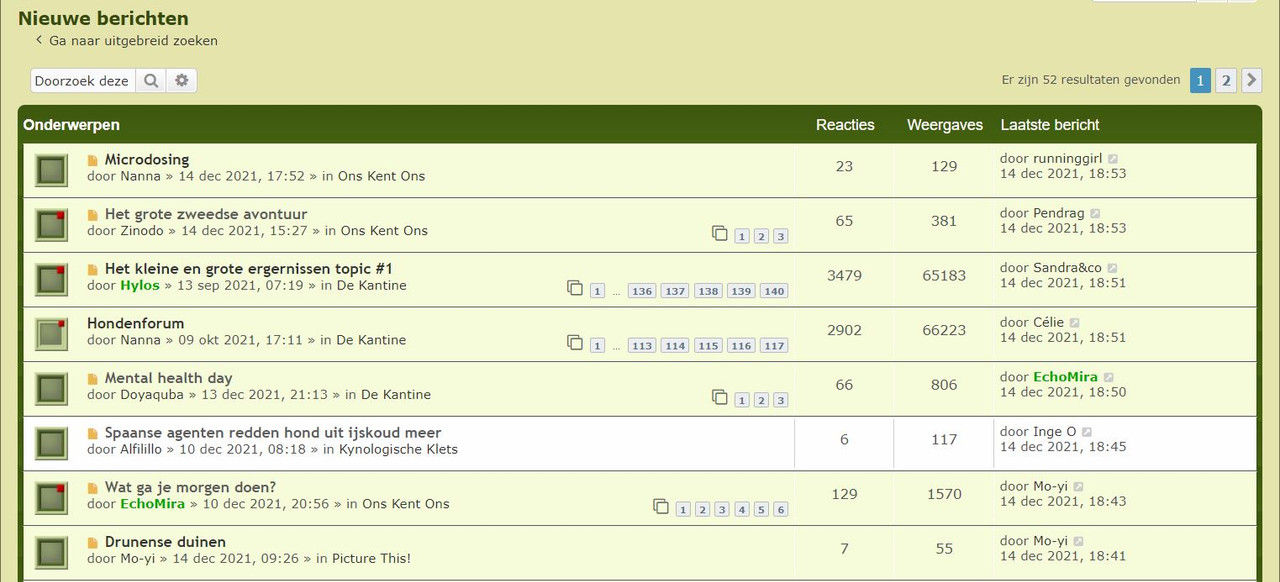Open Picture This! forum

click(371, 559)
